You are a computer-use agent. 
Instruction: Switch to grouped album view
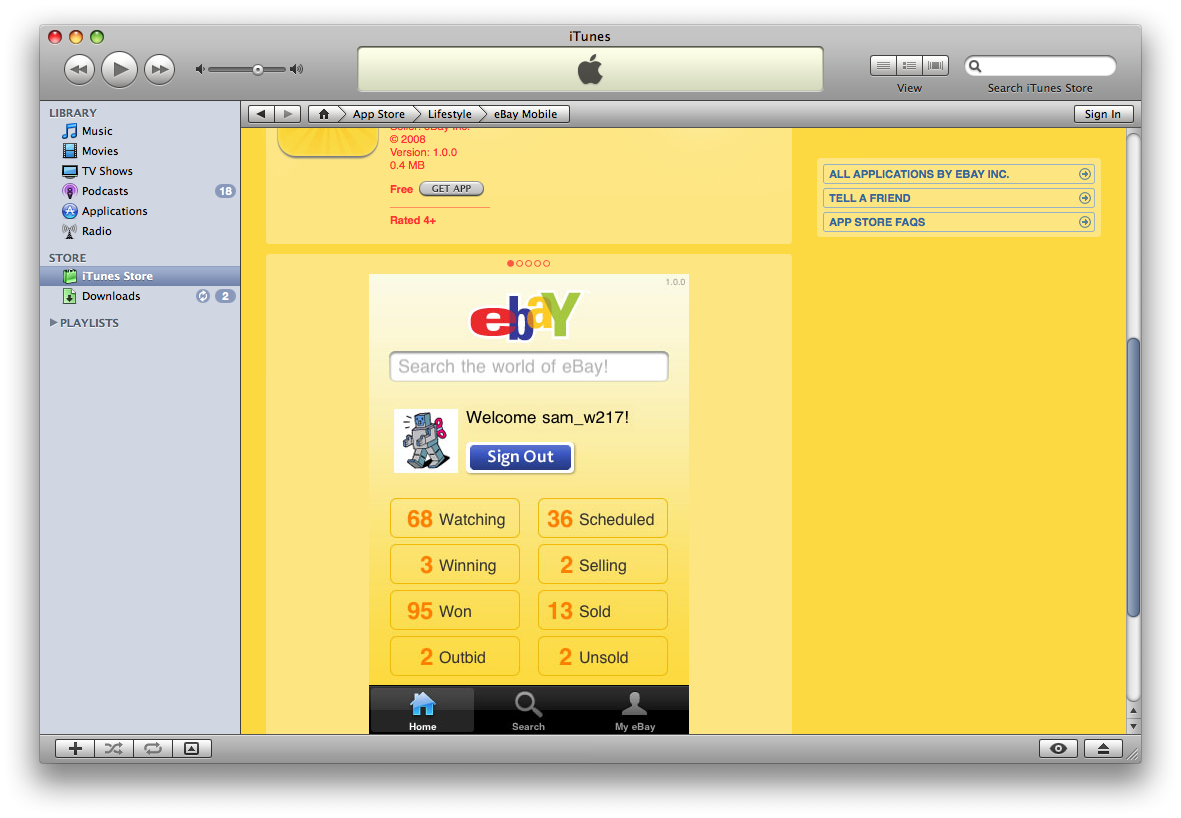coord(909,66)
